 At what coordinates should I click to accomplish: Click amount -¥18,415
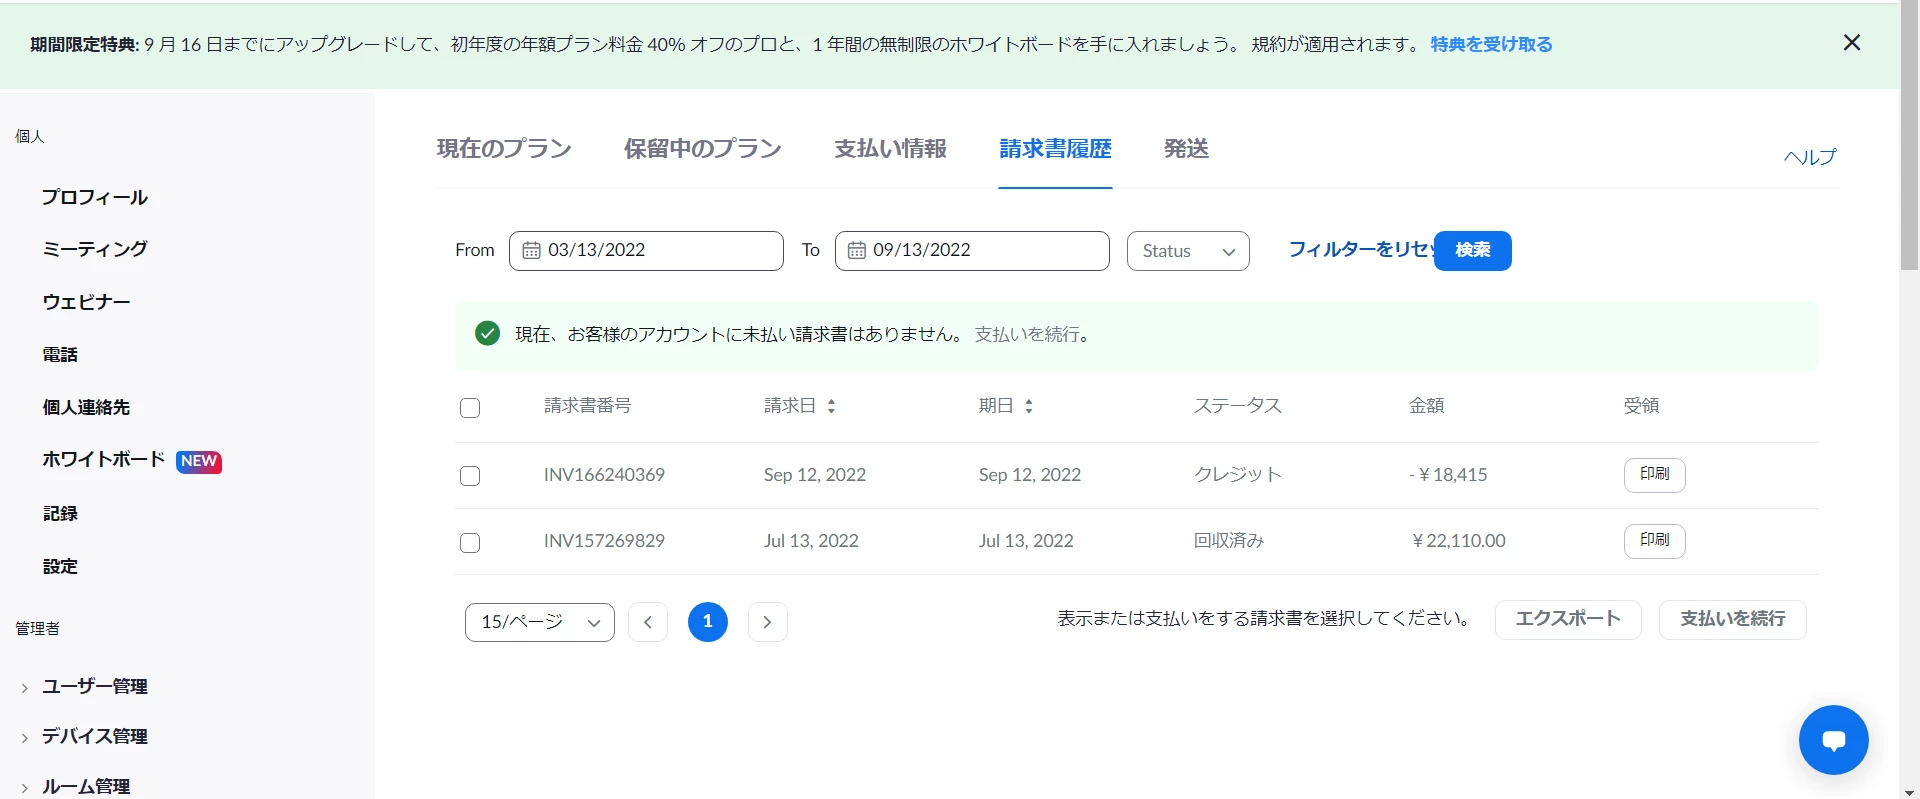(x=1448, y=475)
